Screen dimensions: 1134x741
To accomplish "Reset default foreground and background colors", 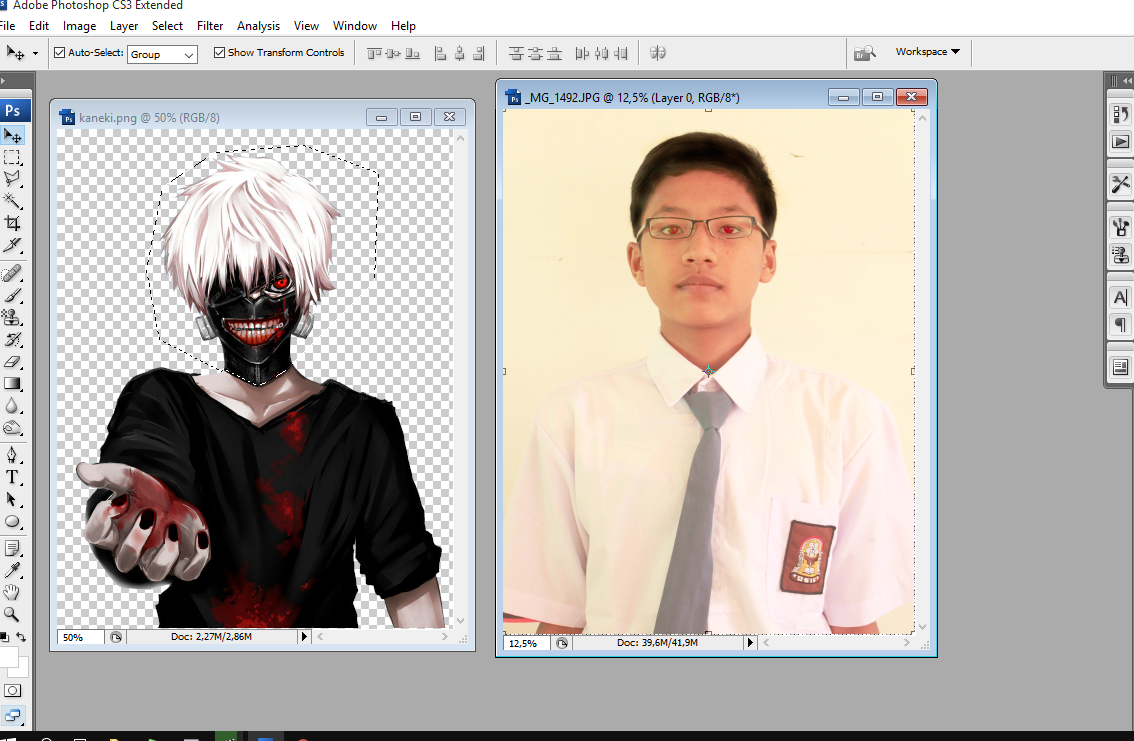I will 4,637.
